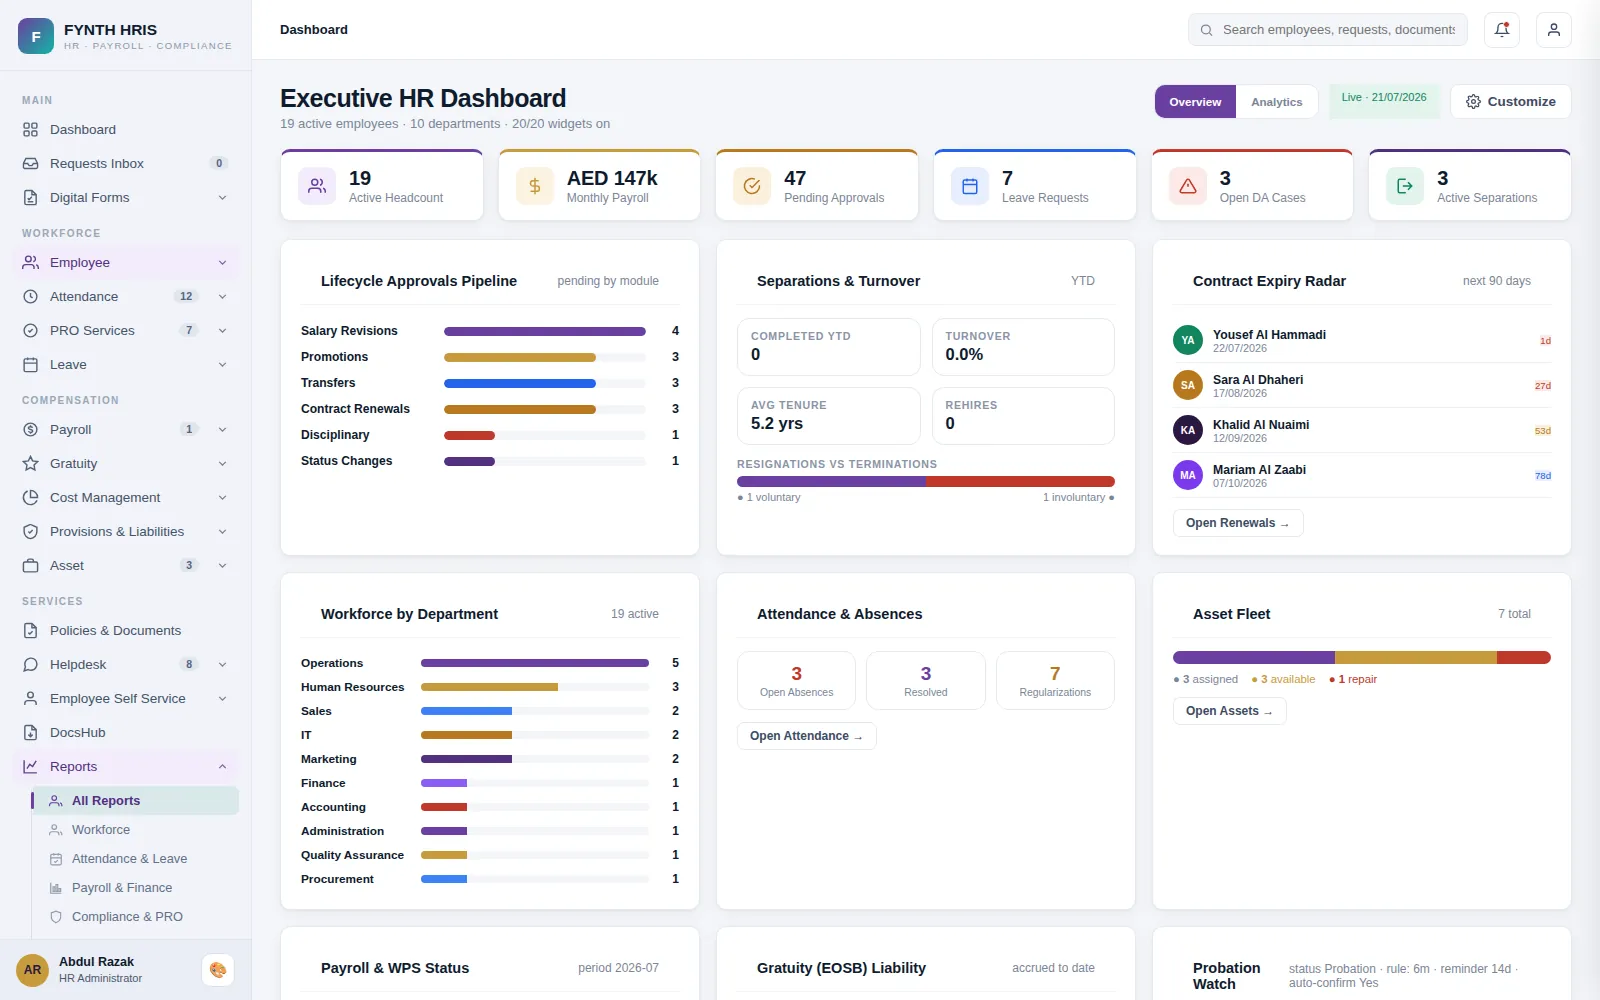Switch to the Analytics tab
Screen dimensions: 1600x1000
(1276, 102)
